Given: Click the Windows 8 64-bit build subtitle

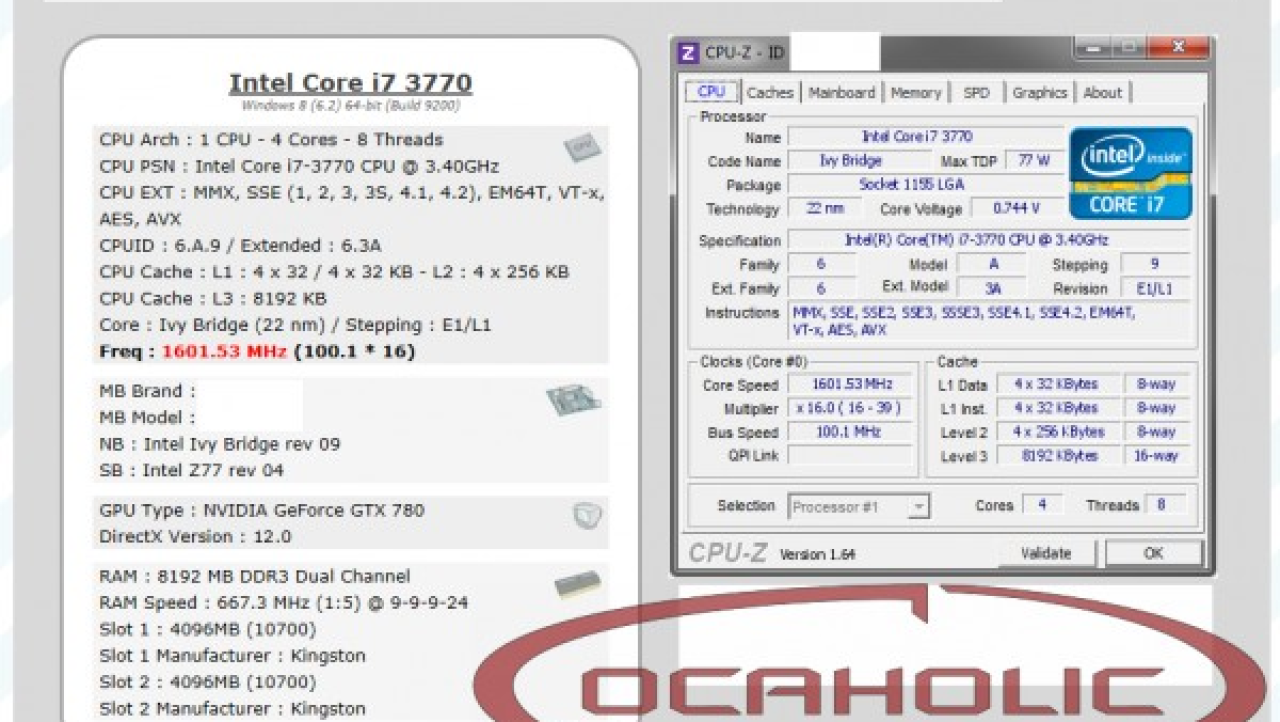Looking at the screenshot, I should (x=350, y=106).
